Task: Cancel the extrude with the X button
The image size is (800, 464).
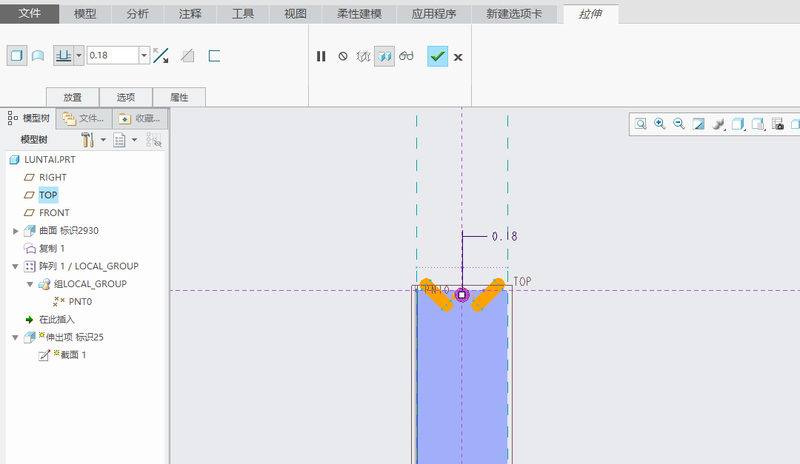Action: tap(458, 57)
